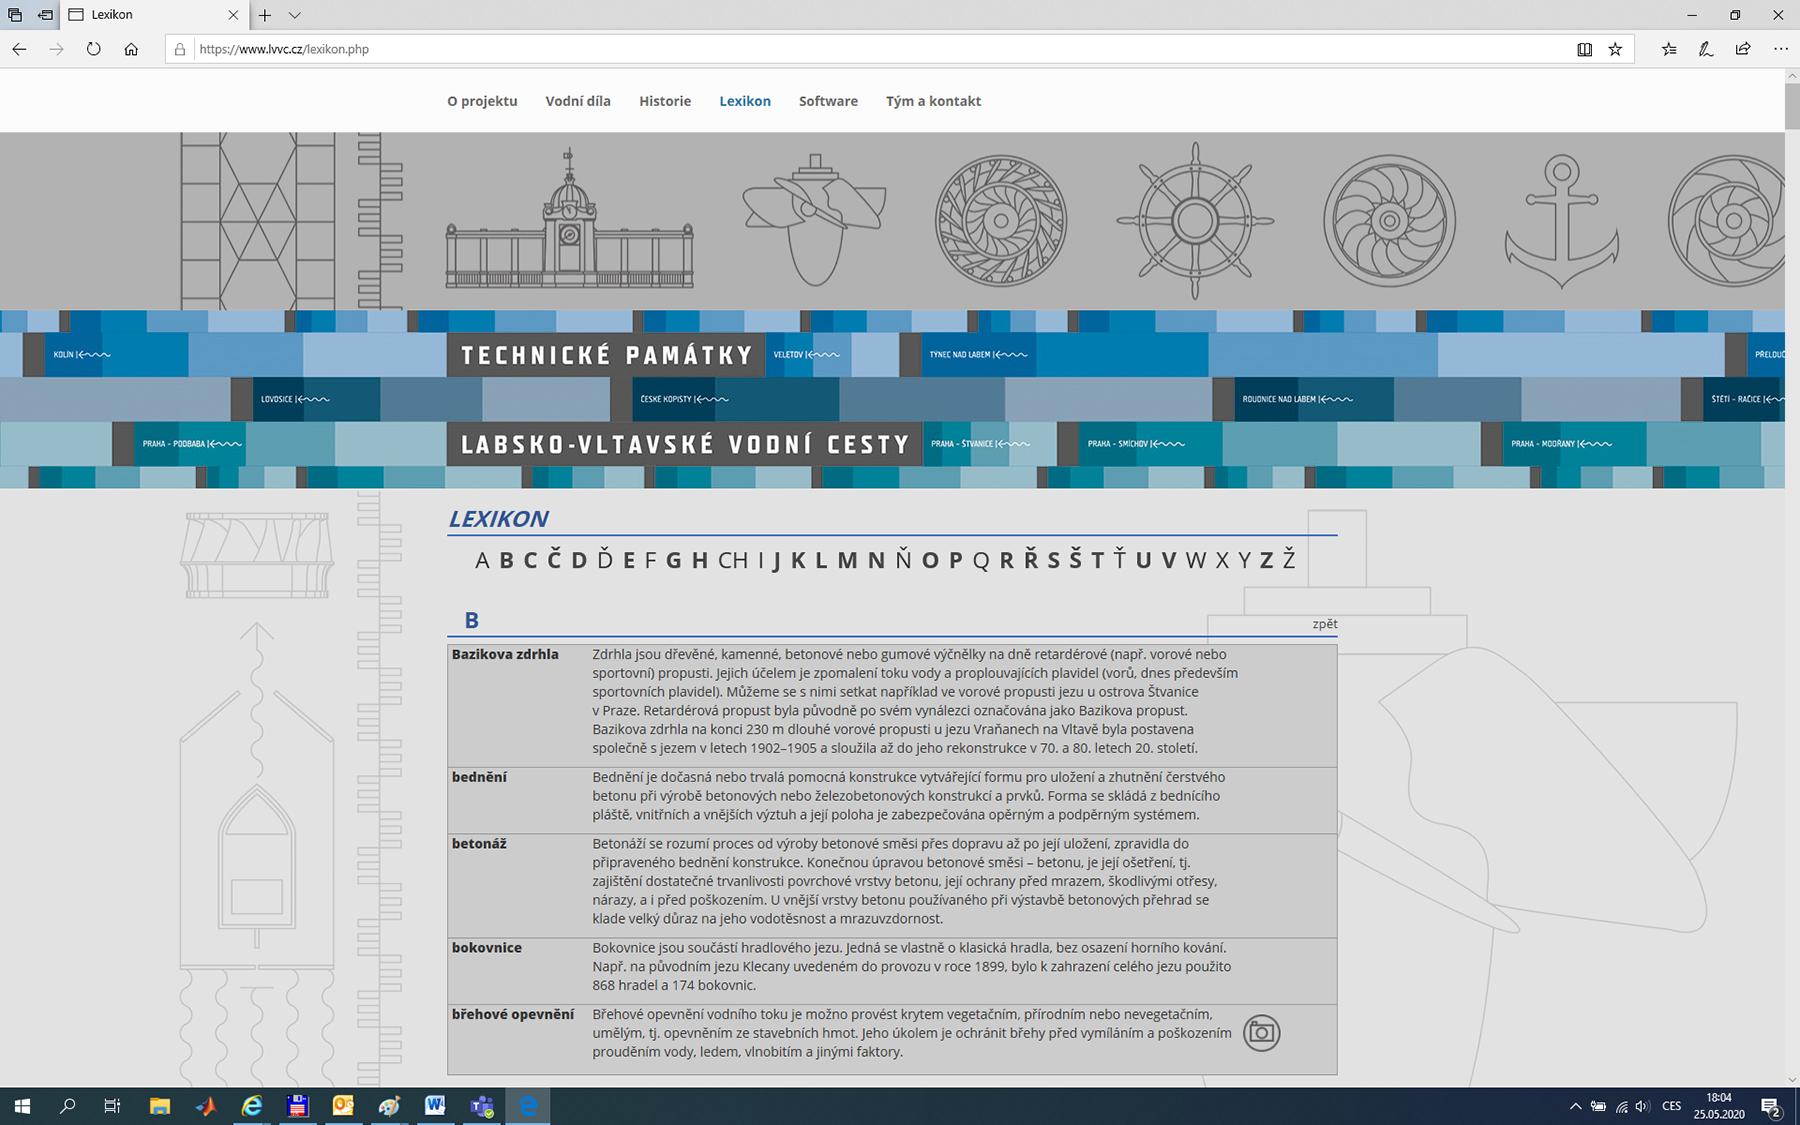Viewport: 1800px width, 1125px height.
Task: Show hidden system tray icons
Action: coord(1575,1106)
